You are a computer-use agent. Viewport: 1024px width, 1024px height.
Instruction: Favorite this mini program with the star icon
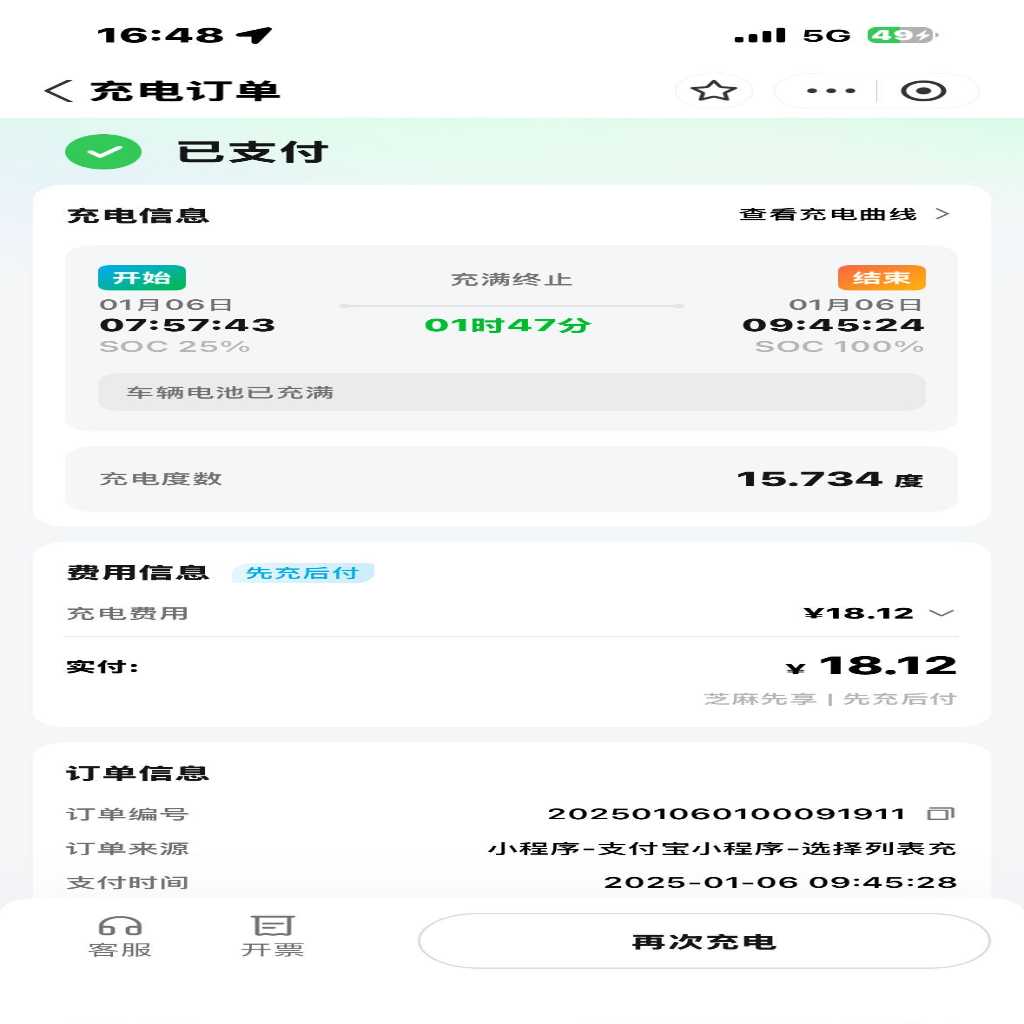click(x=713, y=91)
